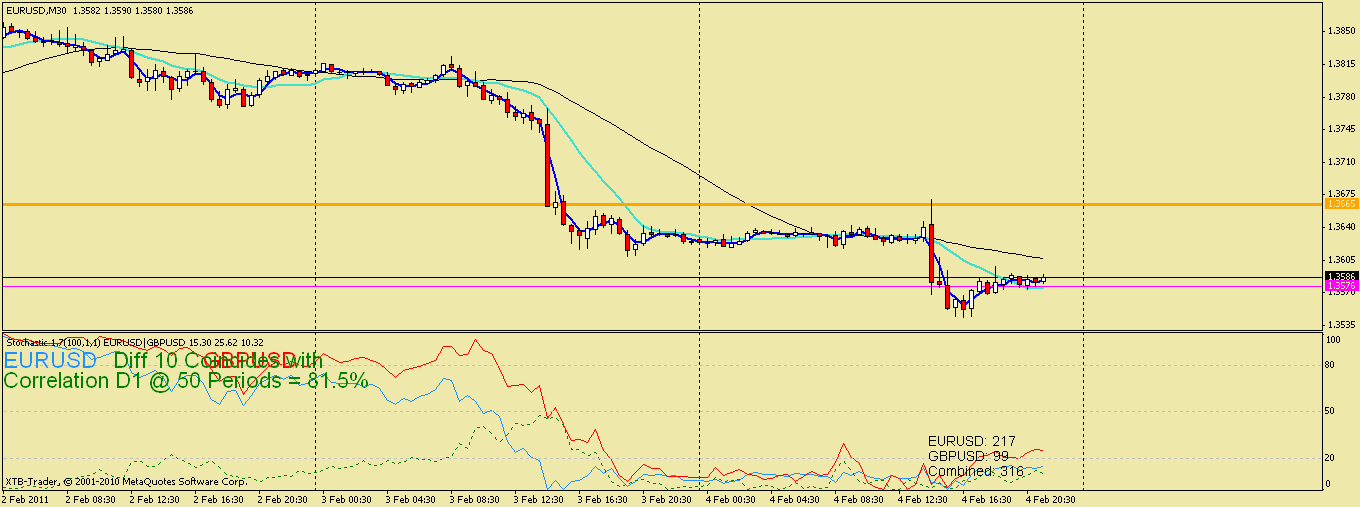The width and height of the screenshot is (1360, 507).
Task: Click the 'GBPUSD: 99' text label
Action: coord(967,456)
